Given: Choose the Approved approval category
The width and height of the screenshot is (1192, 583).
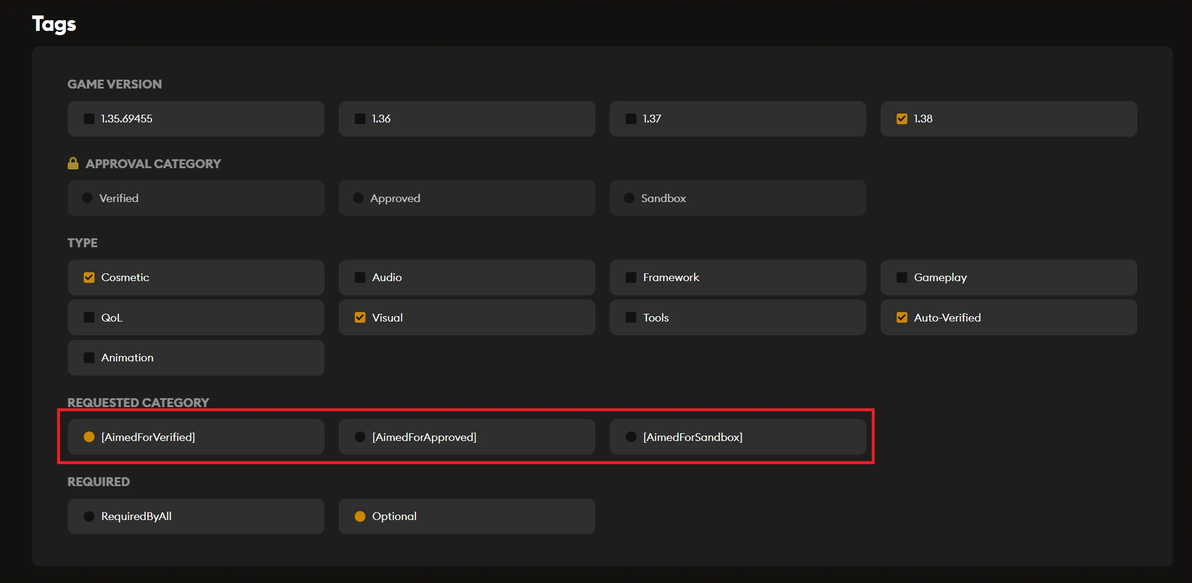Looking at the screenshot, I should click(359, 198).
